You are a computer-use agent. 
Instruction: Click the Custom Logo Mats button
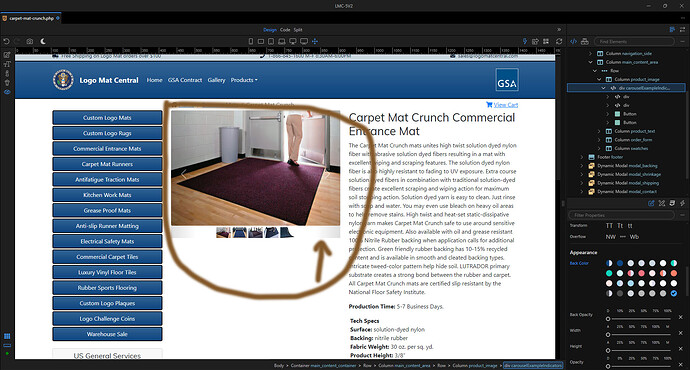pos(107,117)
